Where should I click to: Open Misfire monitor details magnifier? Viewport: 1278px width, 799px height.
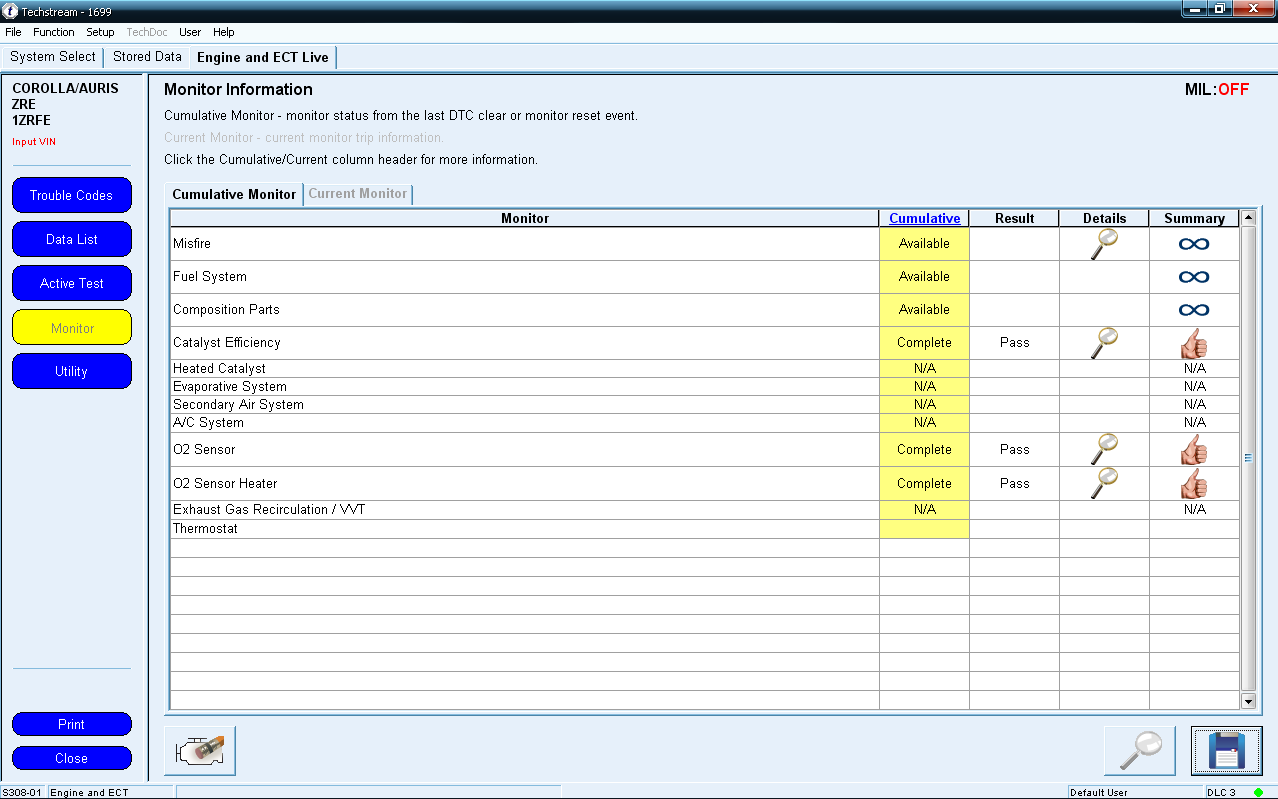coord(1104,244)
